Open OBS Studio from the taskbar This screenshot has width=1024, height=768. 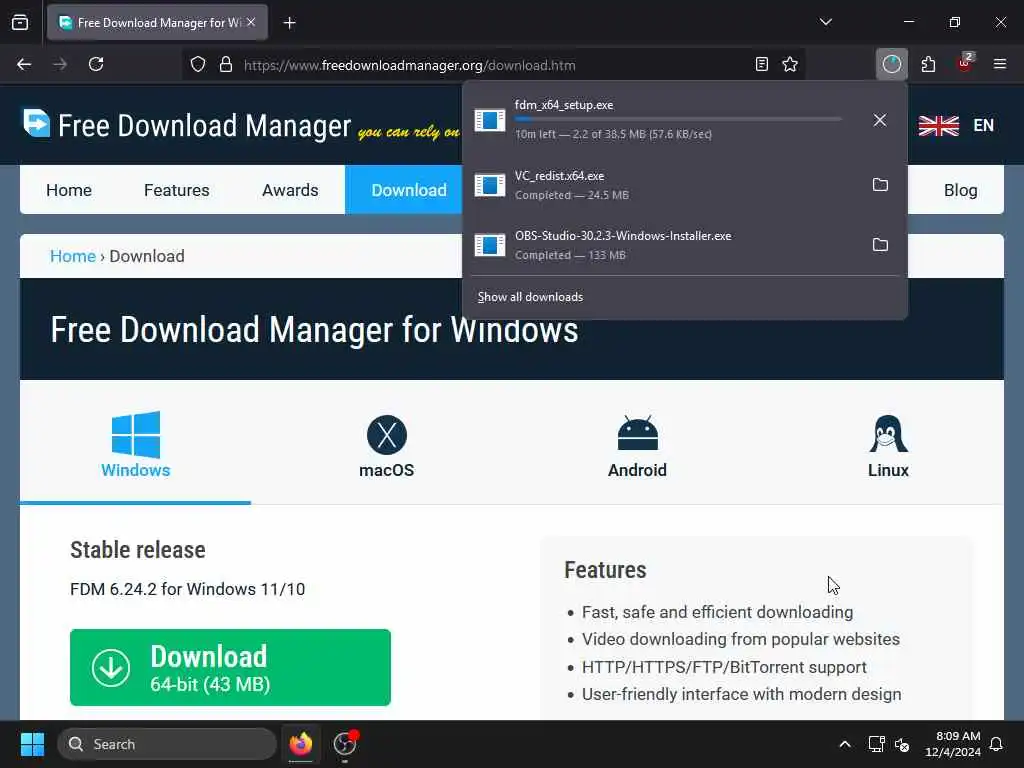pyautogui.click(x=345, y=744)
